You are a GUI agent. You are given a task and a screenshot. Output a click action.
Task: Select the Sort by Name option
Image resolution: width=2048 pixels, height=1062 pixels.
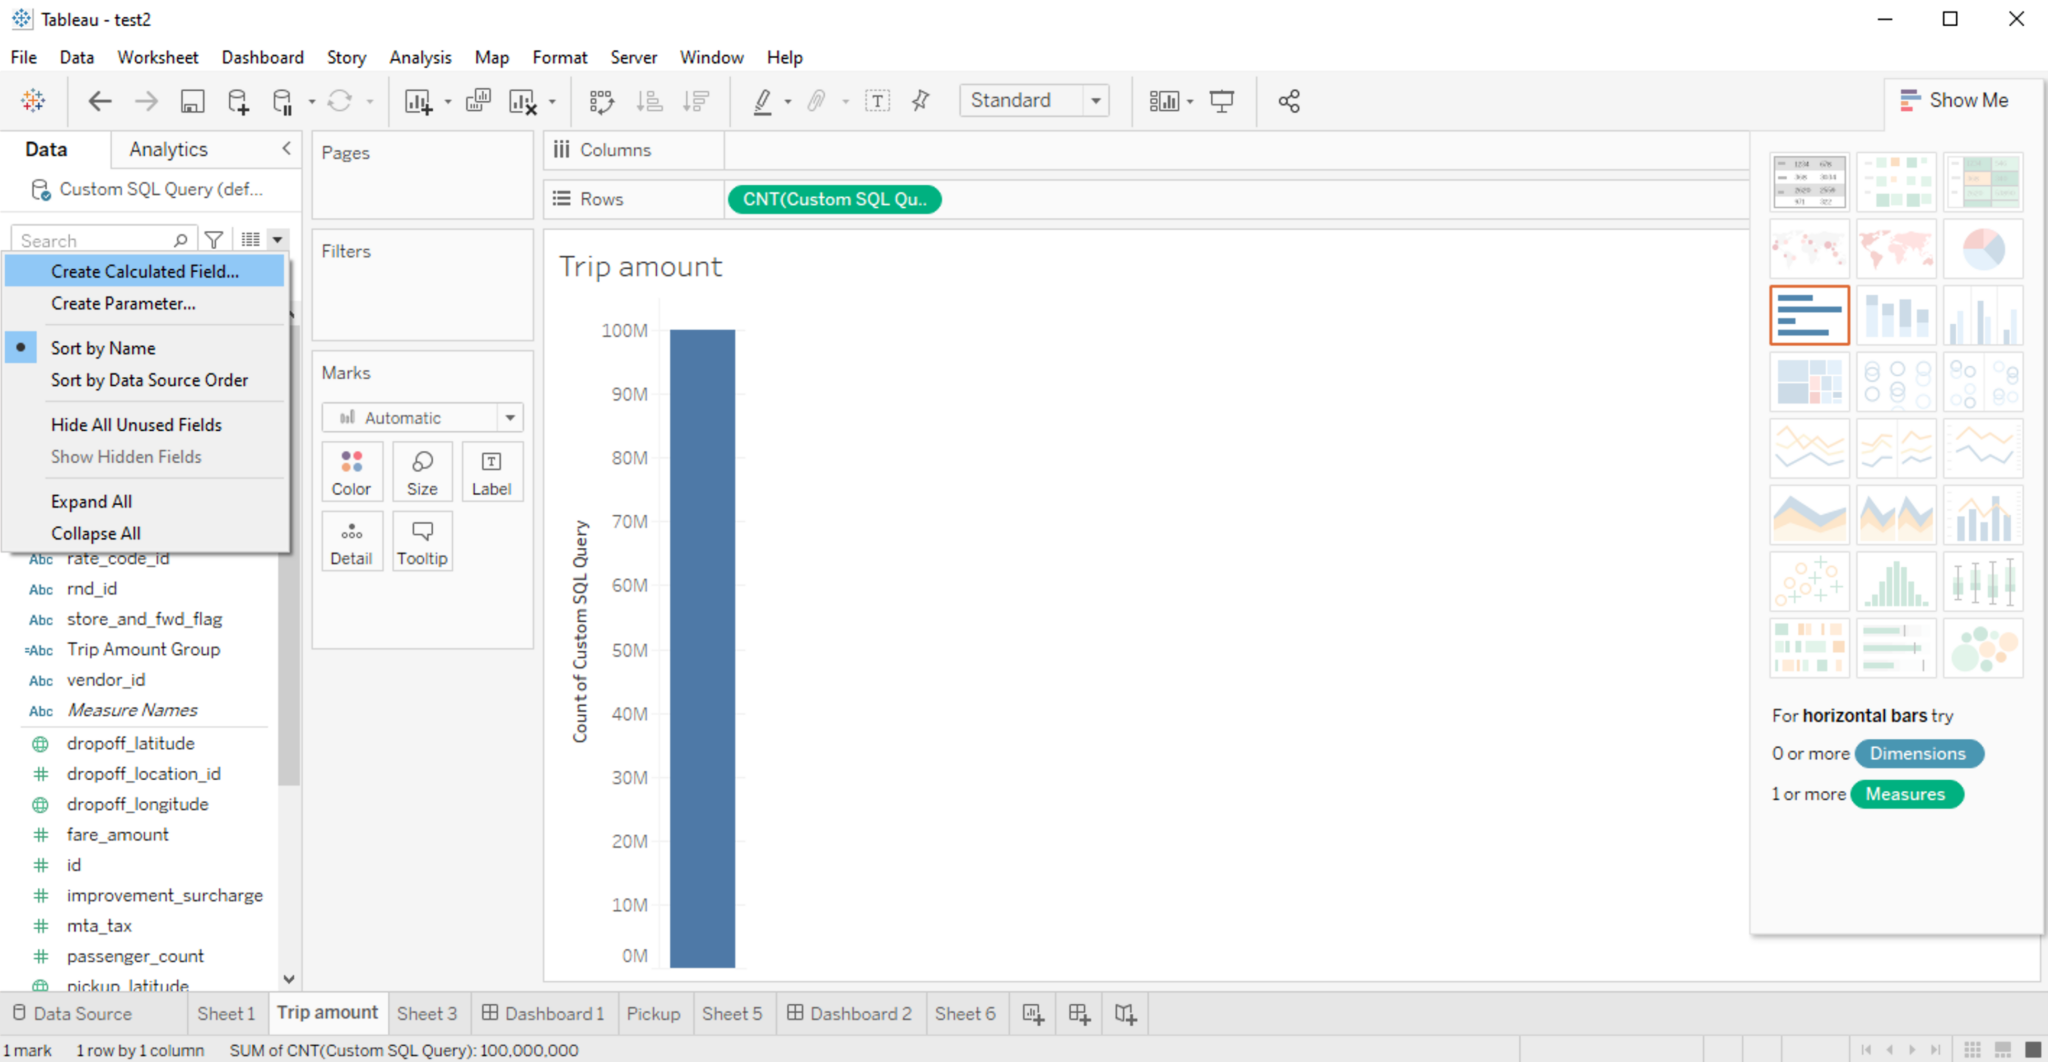click(103, 348)
